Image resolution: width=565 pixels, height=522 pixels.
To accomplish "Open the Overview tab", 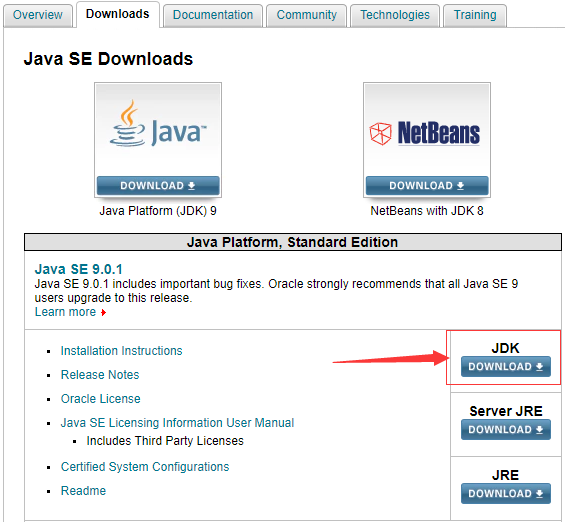I will (38, 15).
